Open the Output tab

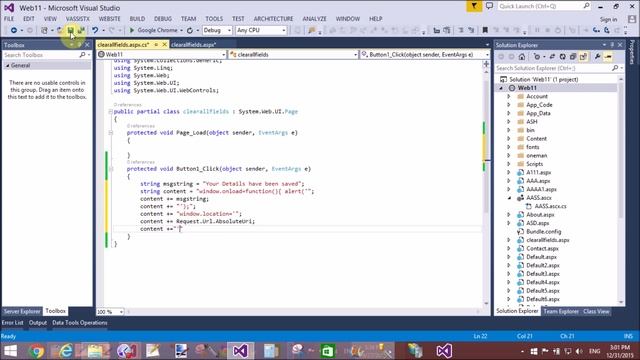click(x=38, y=322)
